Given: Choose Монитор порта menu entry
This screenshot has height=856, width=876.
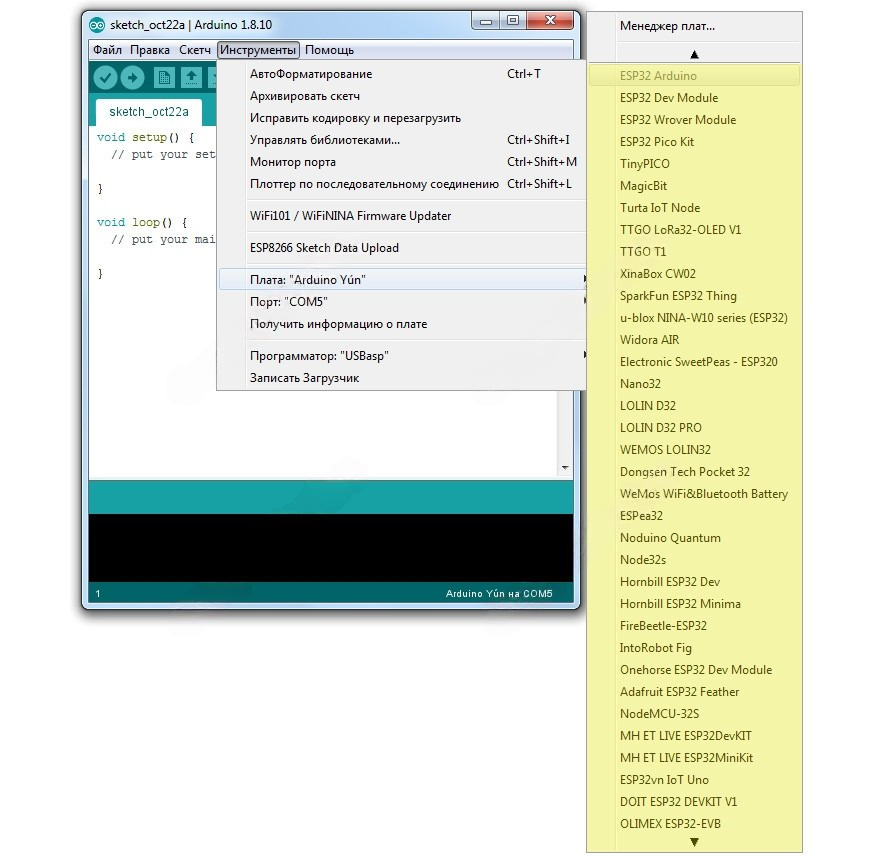Looking at the screenshot, I should [x=292, y=162].
